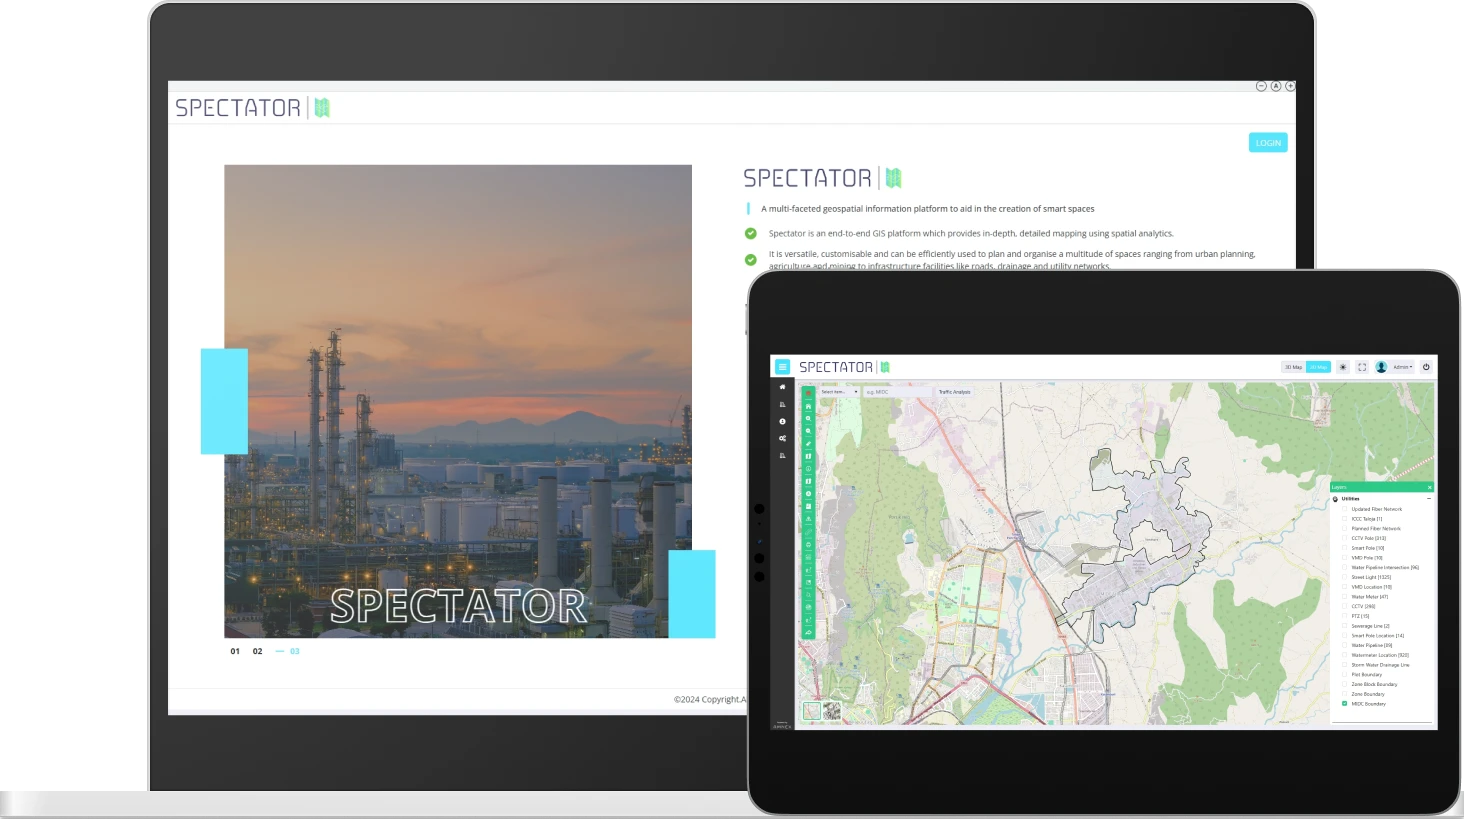Viewport: 1464px width, 819px height.
Task: Go to slide 02 of the carousel
Action: tap(257, 651)
